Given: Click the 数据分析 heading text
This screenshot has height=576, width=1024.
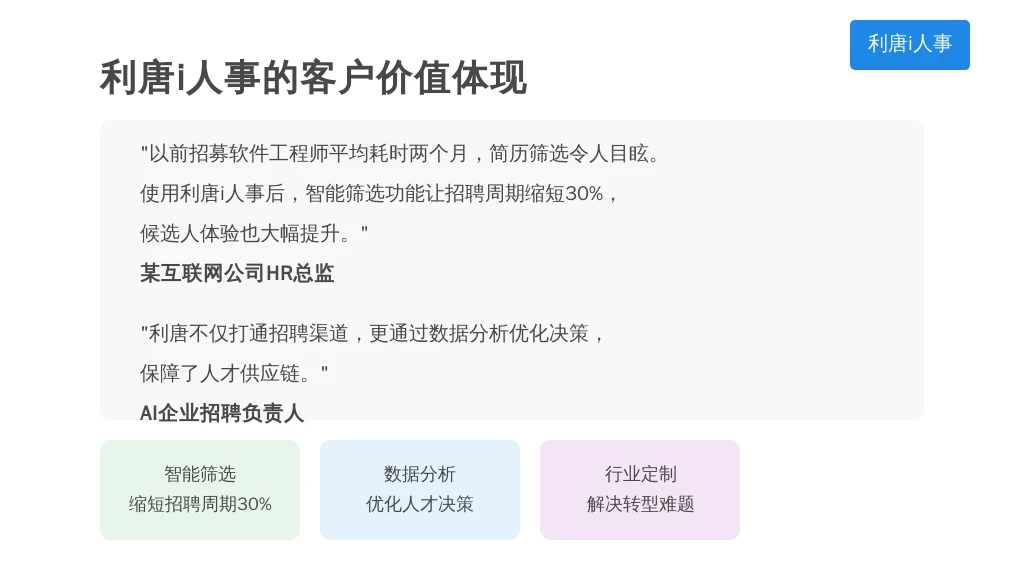Looking at the screenshot, I should click(420, 474).
